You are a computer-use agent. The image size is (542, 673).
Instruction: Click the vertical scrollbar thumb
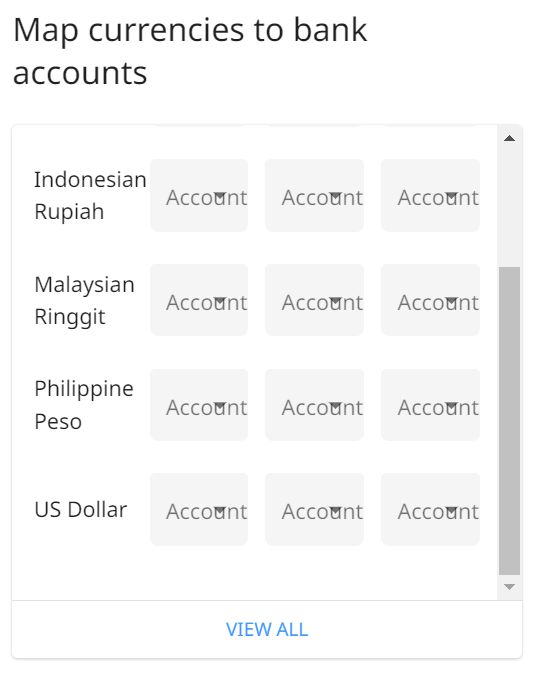click(509, 421)
